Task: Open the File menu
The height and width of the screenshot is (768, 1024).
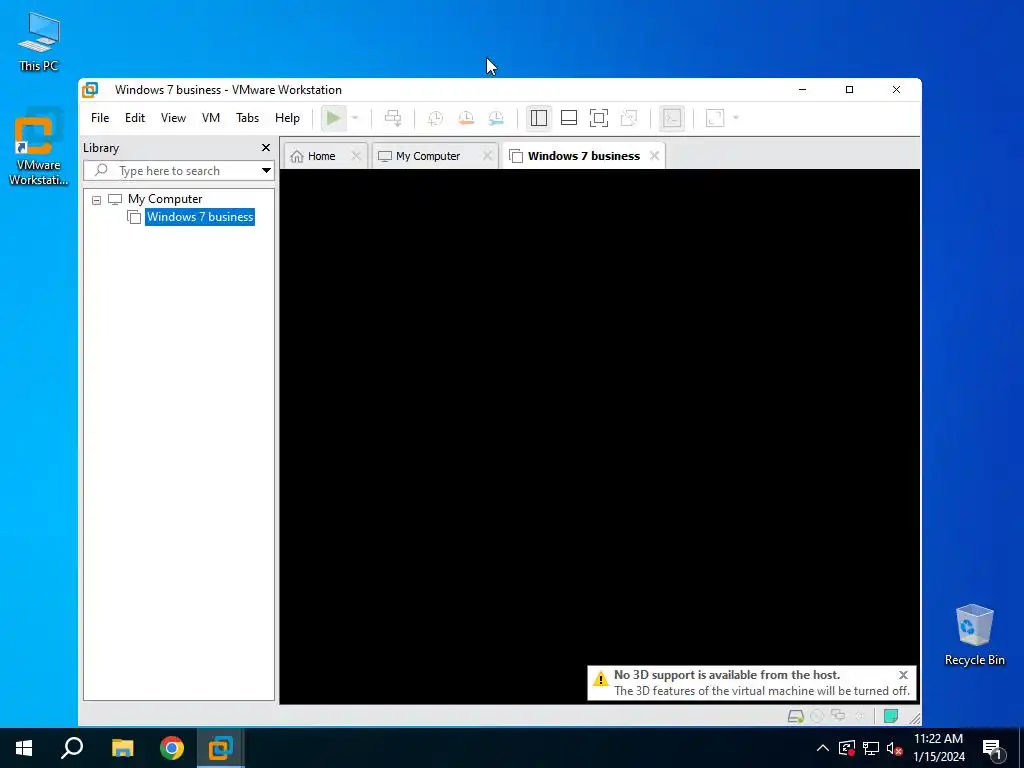Action: pos(100,118)
